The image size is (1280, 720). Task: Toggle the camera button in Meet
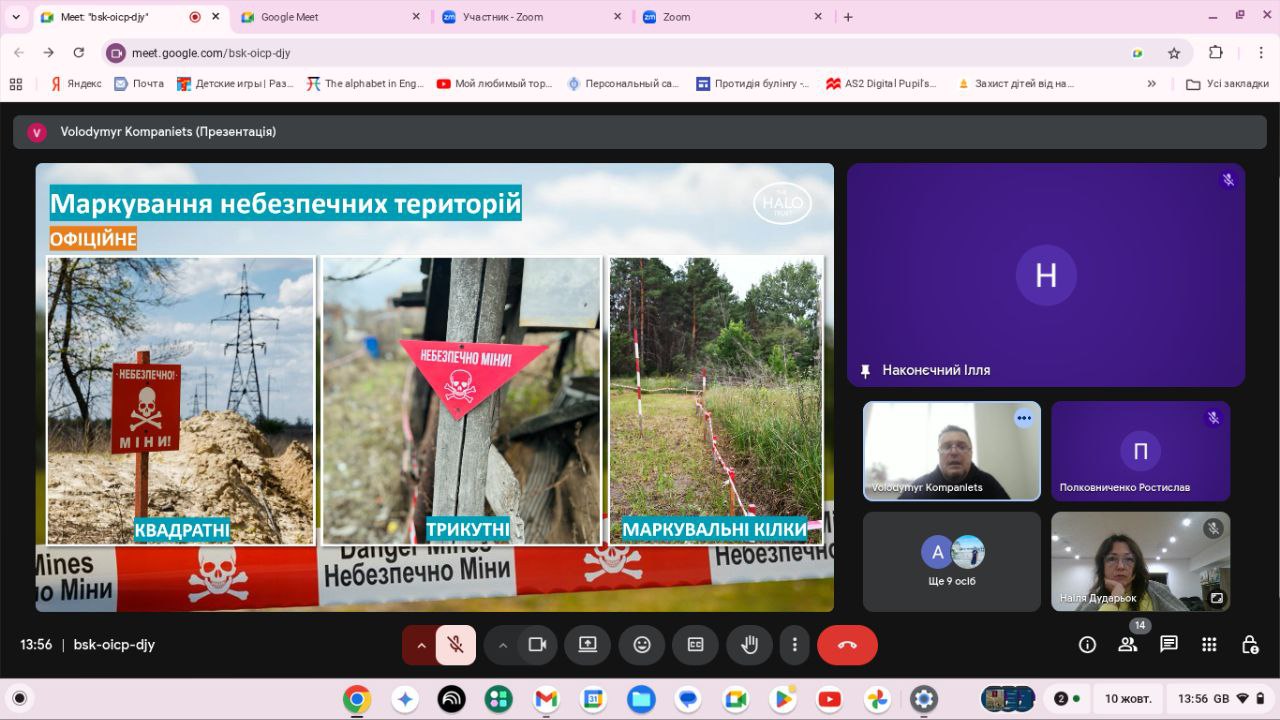point(537,645)
